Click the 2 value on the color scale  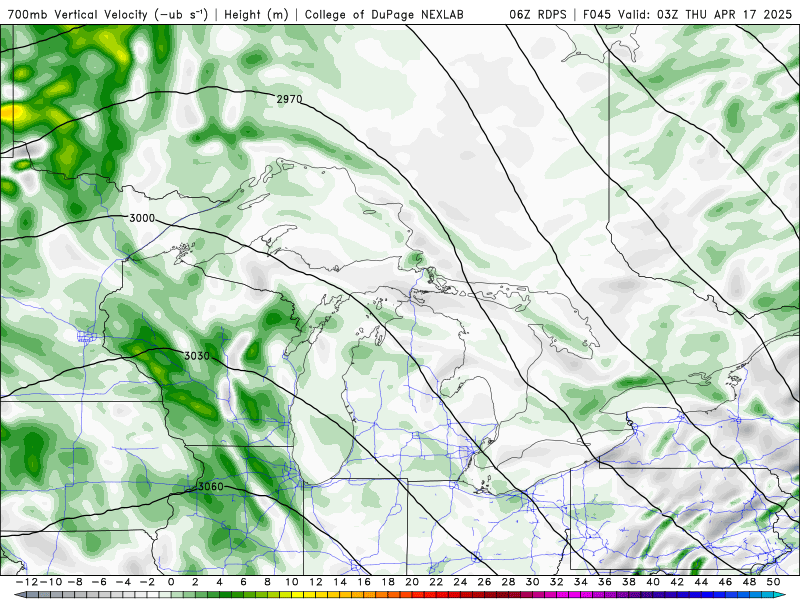[195, 582]
